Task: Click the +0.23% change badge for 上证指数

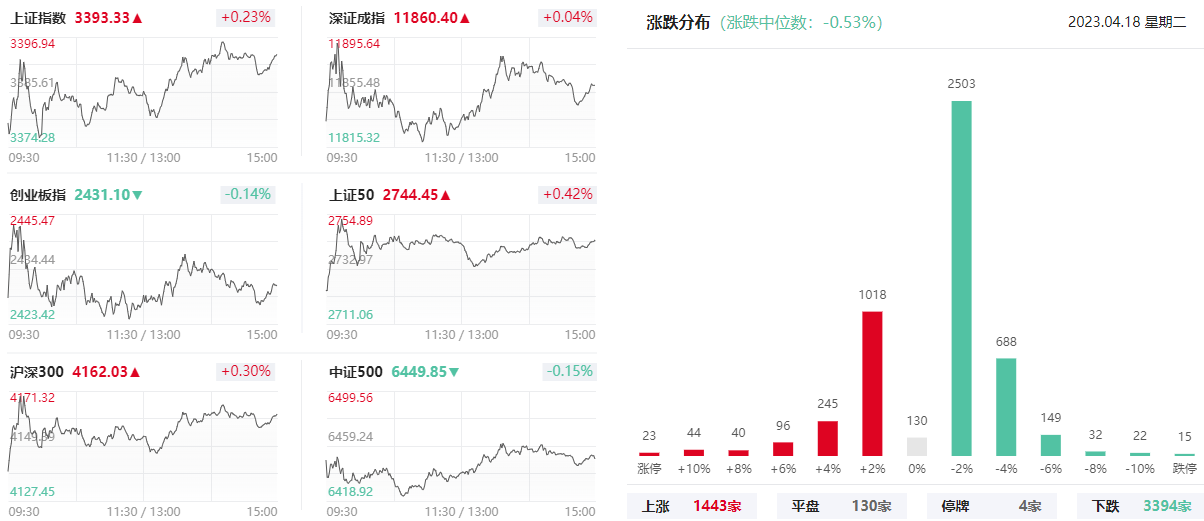Action: 245,17
